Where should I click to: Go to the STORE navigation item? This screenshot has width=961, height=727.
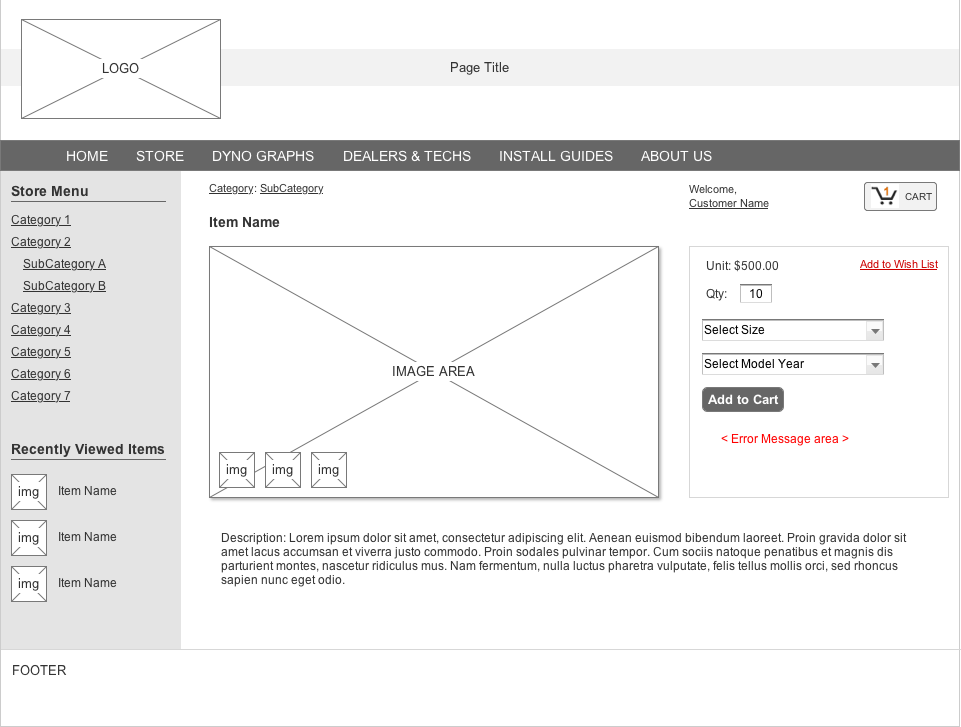[x=160, y=156]
